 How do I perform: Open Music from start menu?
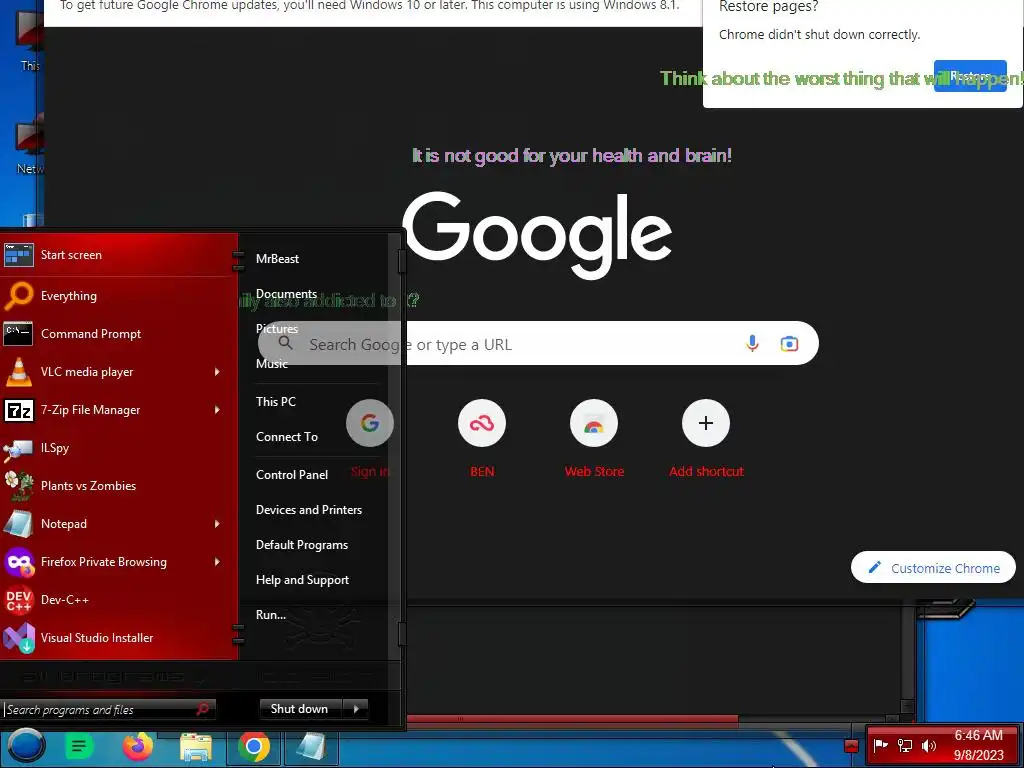point(272,364)
